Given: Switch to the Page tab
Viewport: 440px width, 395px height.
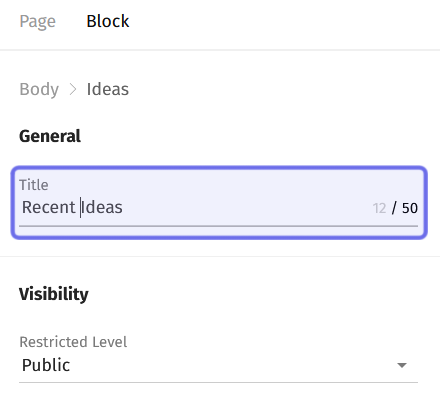Looking at the screenshot, I should tap(38, 21).
